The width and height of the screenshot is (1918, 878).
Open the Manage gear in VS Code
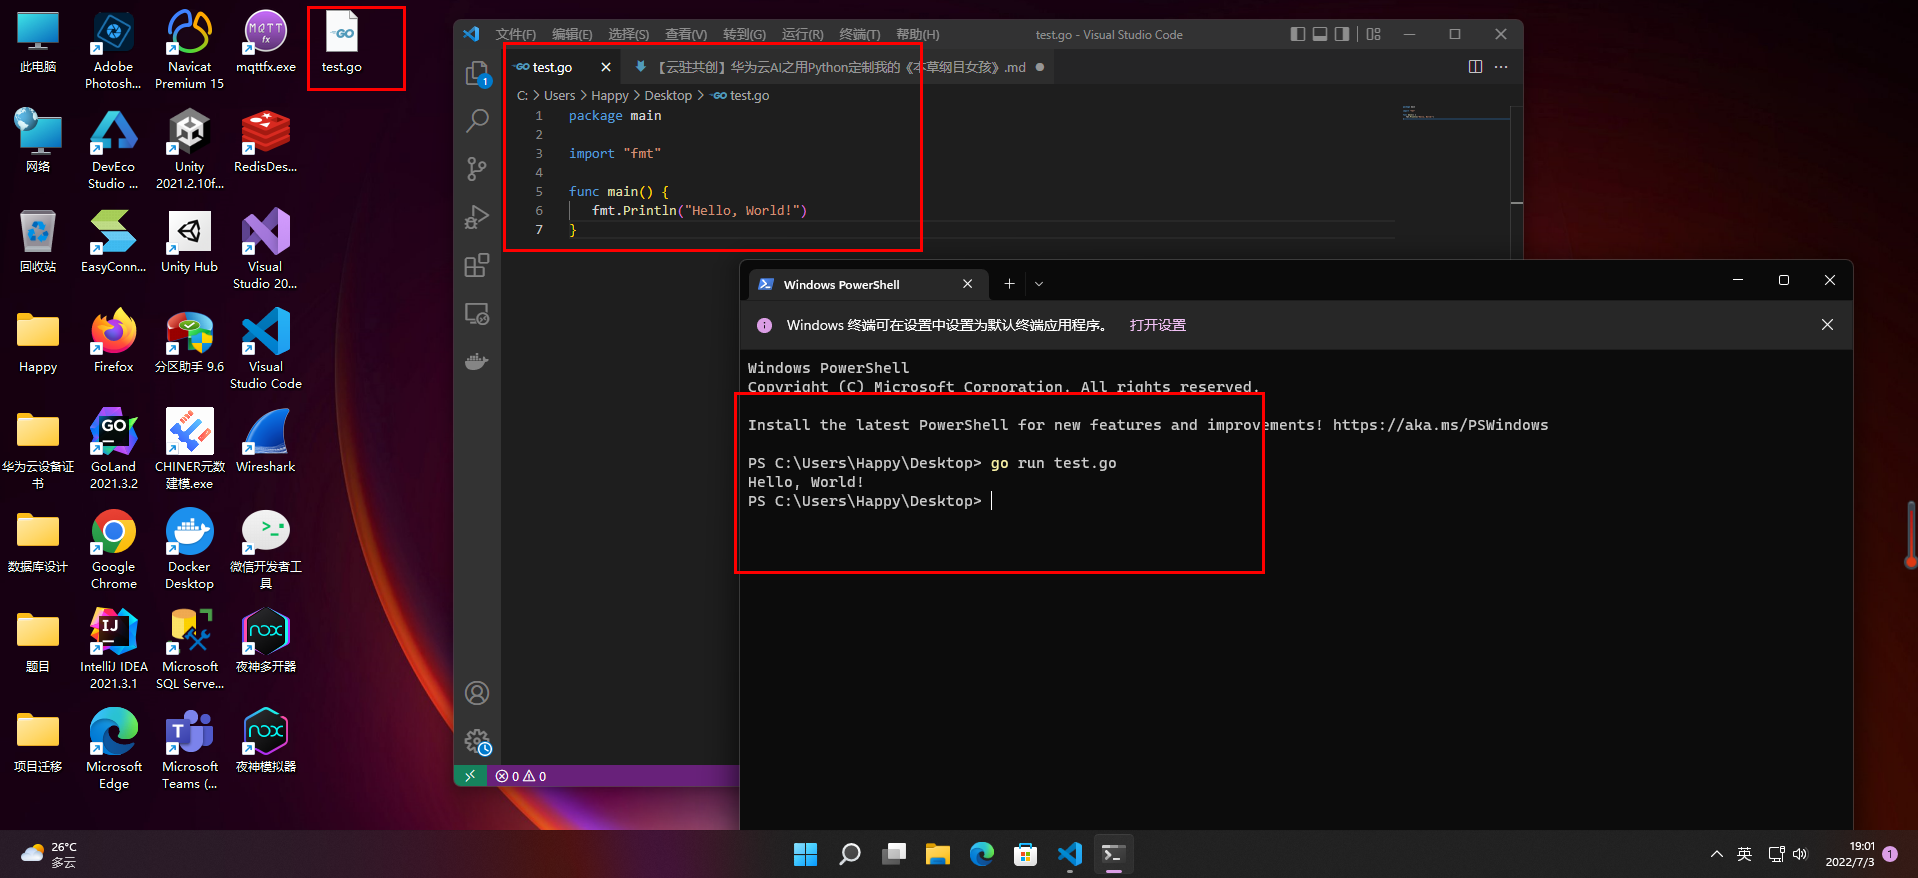coord(477,741)
